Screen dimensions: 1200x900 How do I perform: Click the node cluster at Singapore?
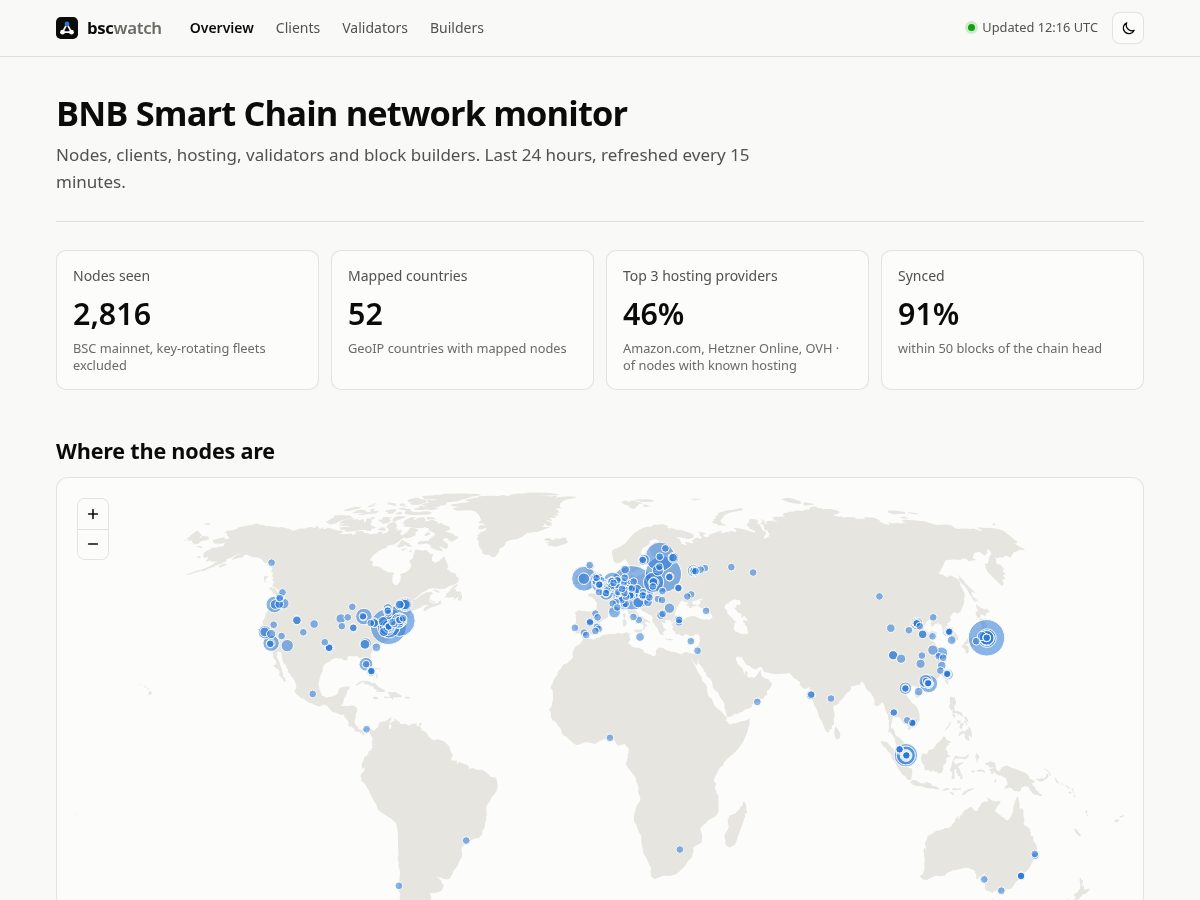coord(905,755)
